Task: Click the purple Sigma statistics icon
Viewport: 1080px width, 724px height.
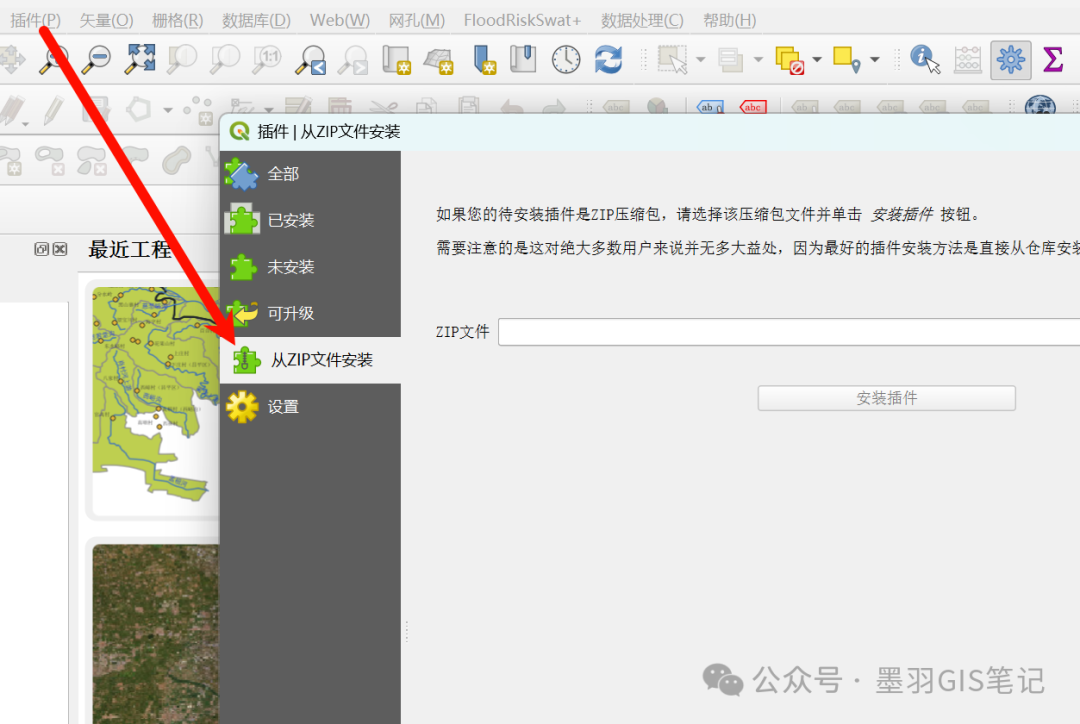Action: click(x=1053, y=60)
